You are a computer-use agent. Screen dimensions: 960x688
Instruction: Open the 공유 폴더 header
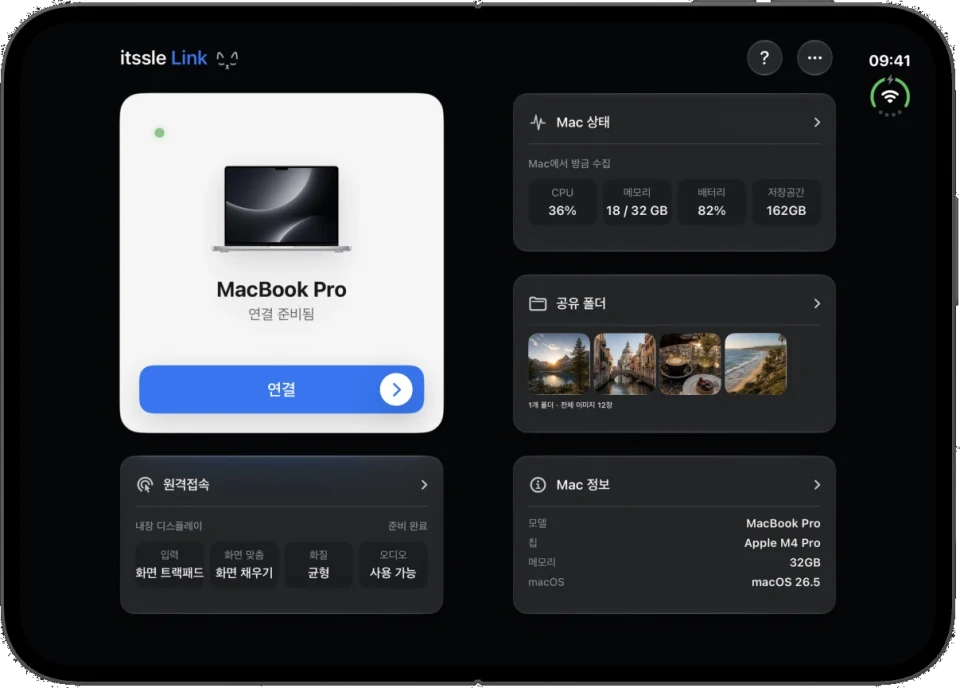[x=674, y=304]
